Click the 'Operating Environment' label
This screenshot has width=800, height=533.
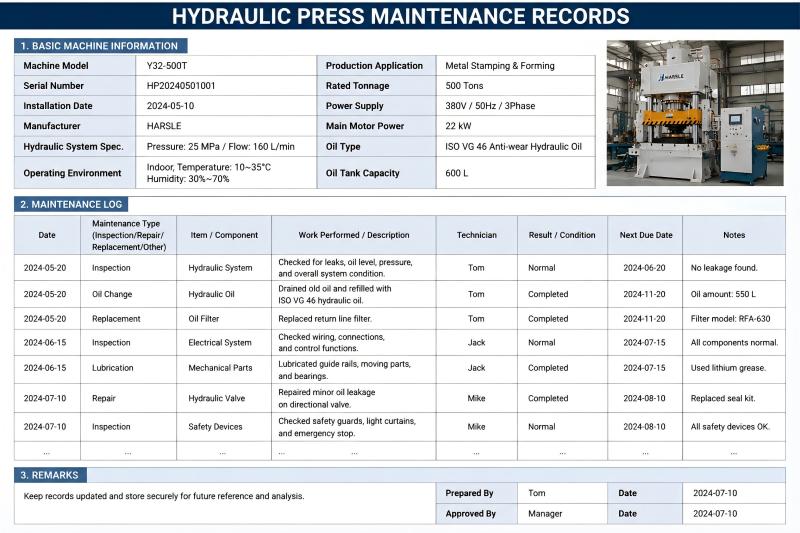pos(72,173)
